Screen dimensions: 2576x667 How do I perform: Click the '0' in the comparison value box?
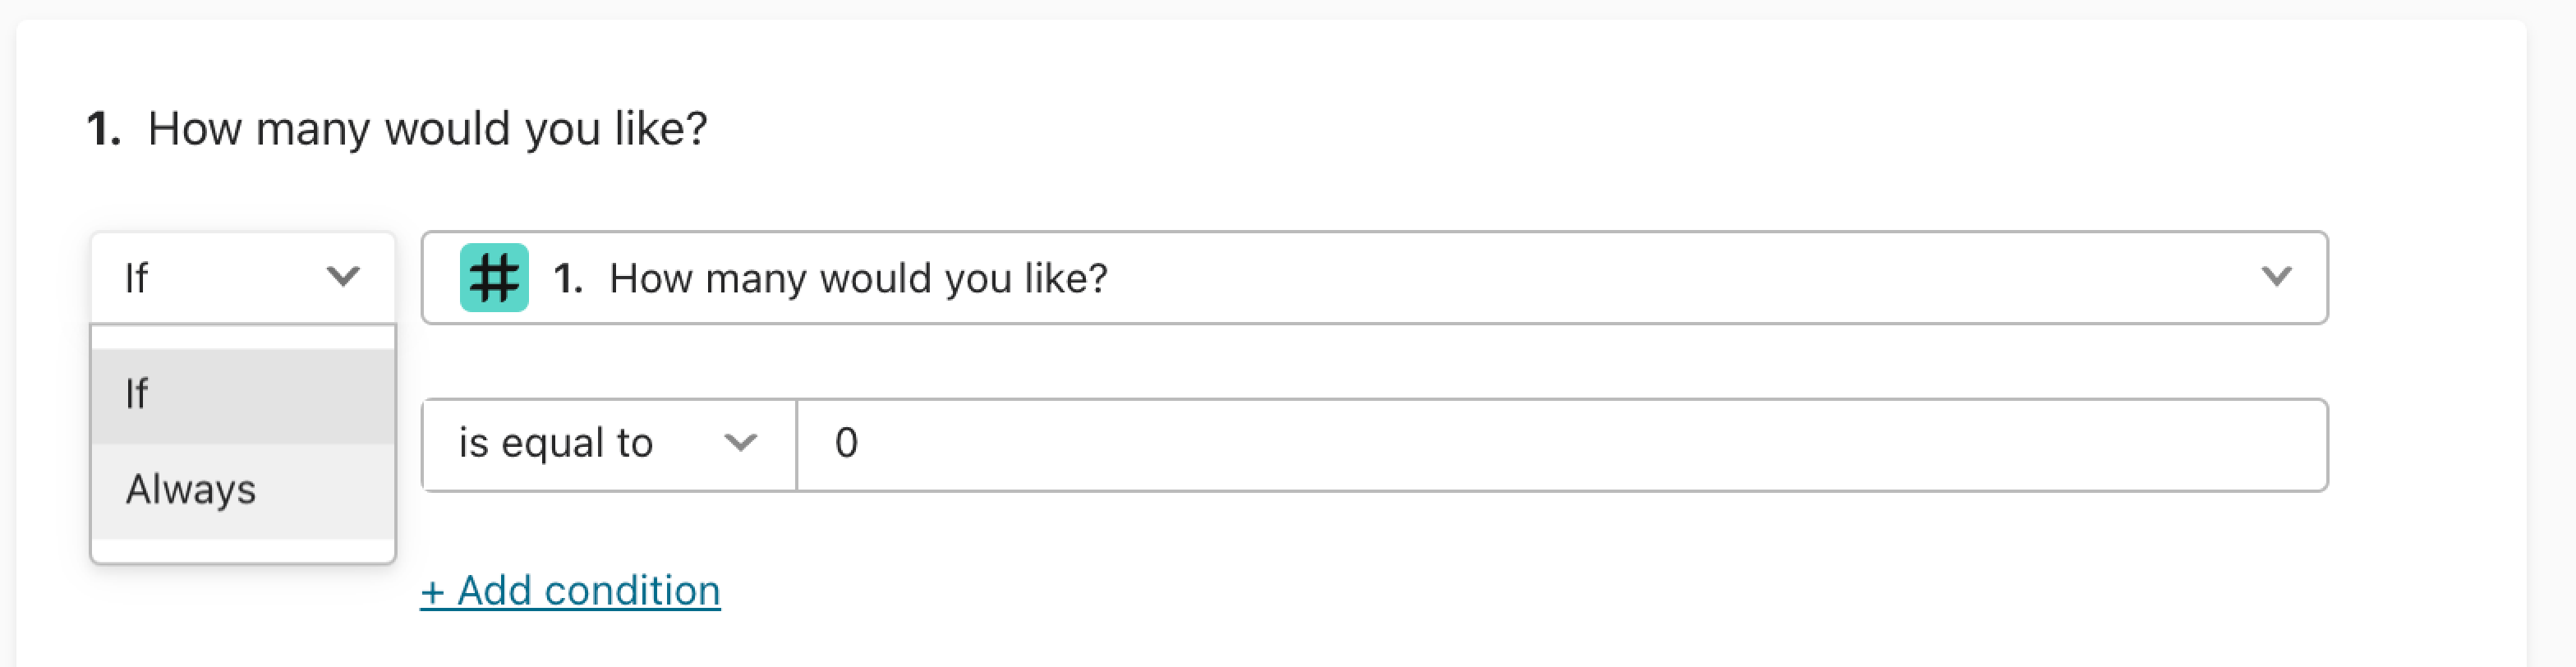click(846, 443)
